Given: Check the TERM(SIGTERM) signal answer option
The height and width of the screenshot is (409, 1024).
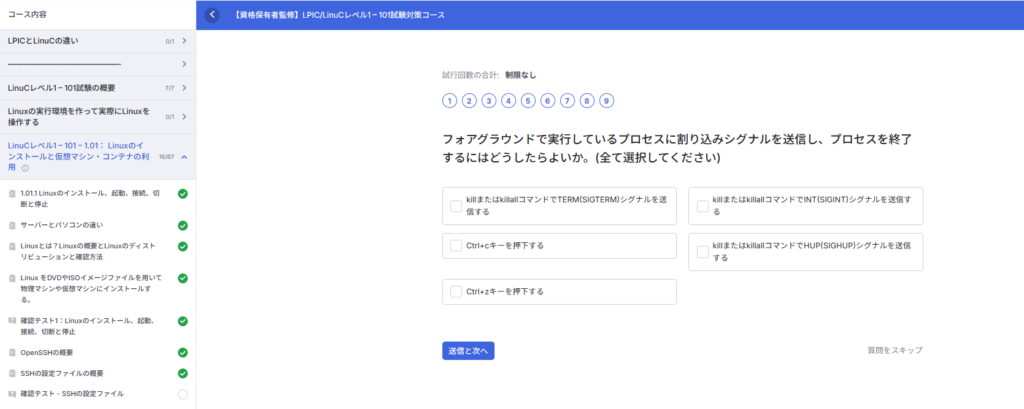Looking at the screenshot, I should point(456,205).
